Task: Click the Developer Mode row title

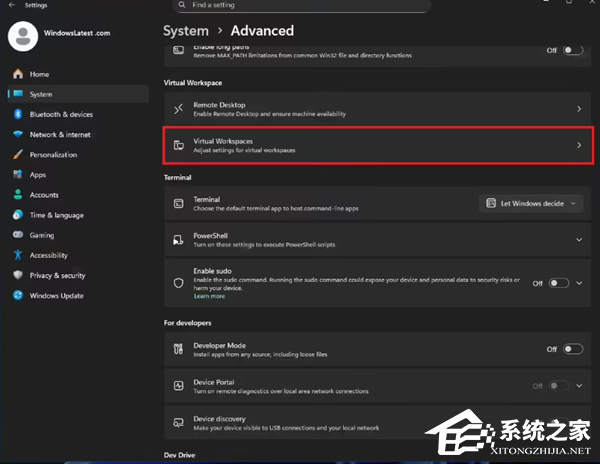Action: tap(220, 345)
